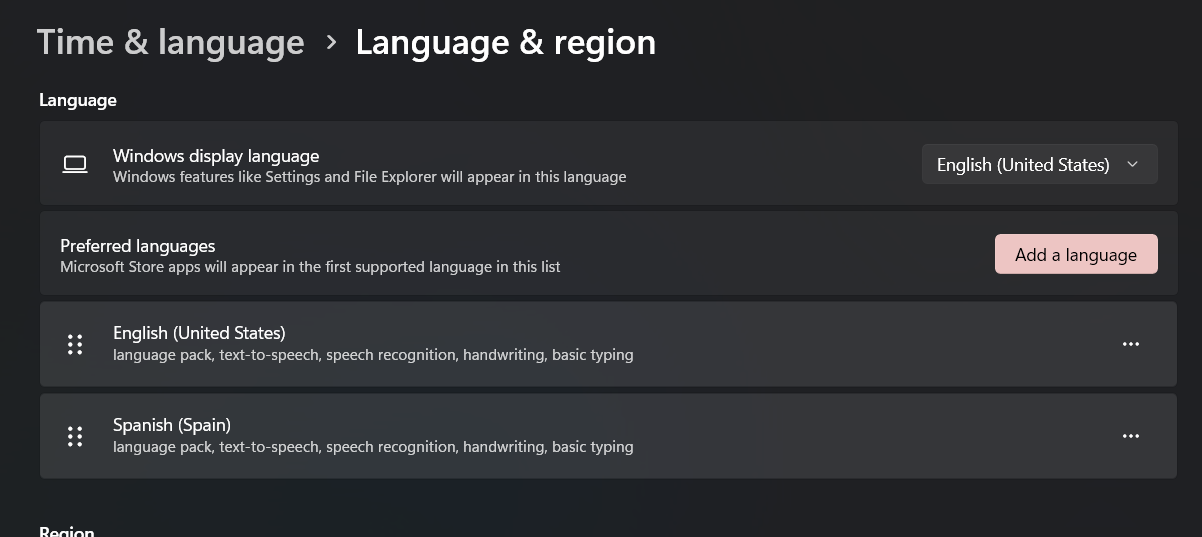1202x537 pixels.
Task: Open more options for Spanish (Spain)
Action: coord(1130,436)
